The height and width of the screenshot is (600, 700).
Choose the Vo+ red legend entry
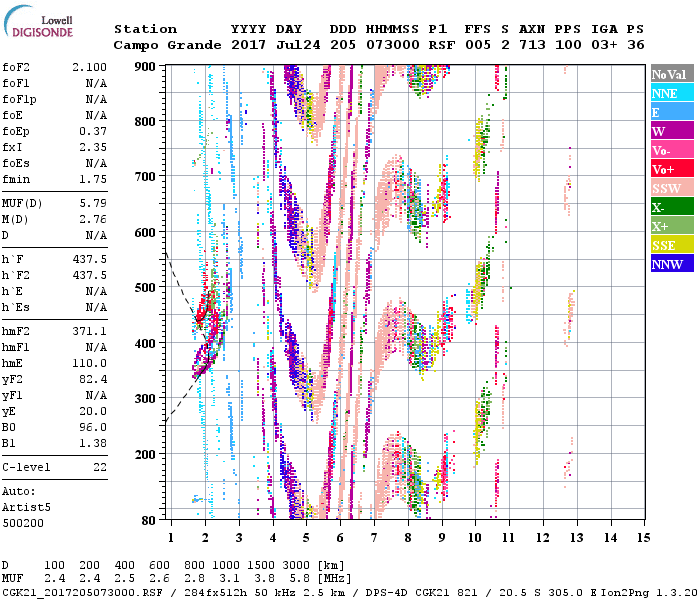click(671, 169)
